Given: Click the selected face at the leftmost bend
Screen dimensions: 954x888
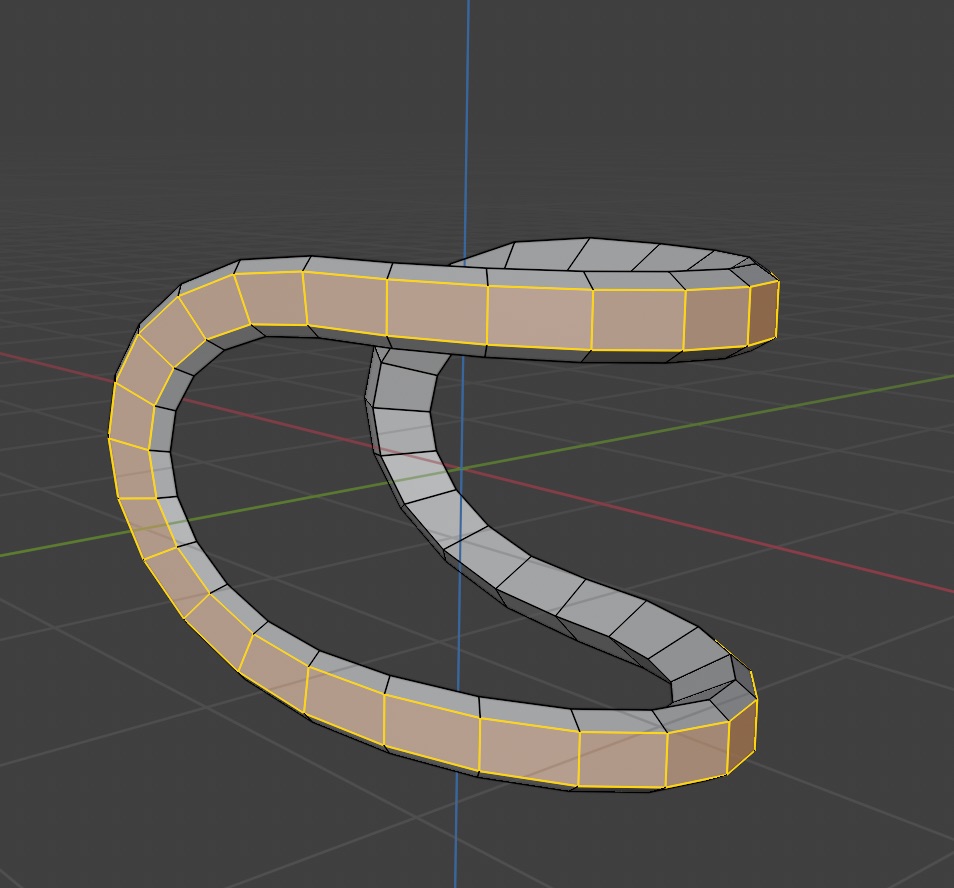Looking at the screenshot, I should click(x=130, y=410).
